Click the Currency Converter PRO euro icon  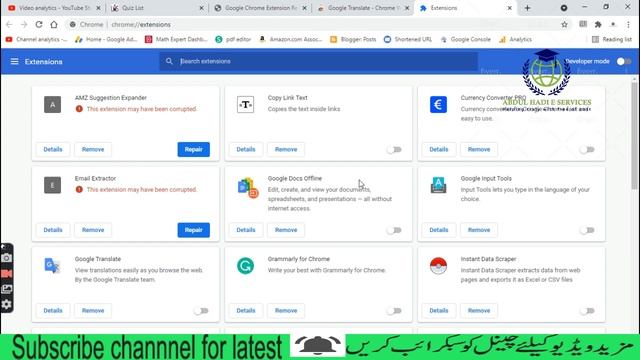(438, 104)
